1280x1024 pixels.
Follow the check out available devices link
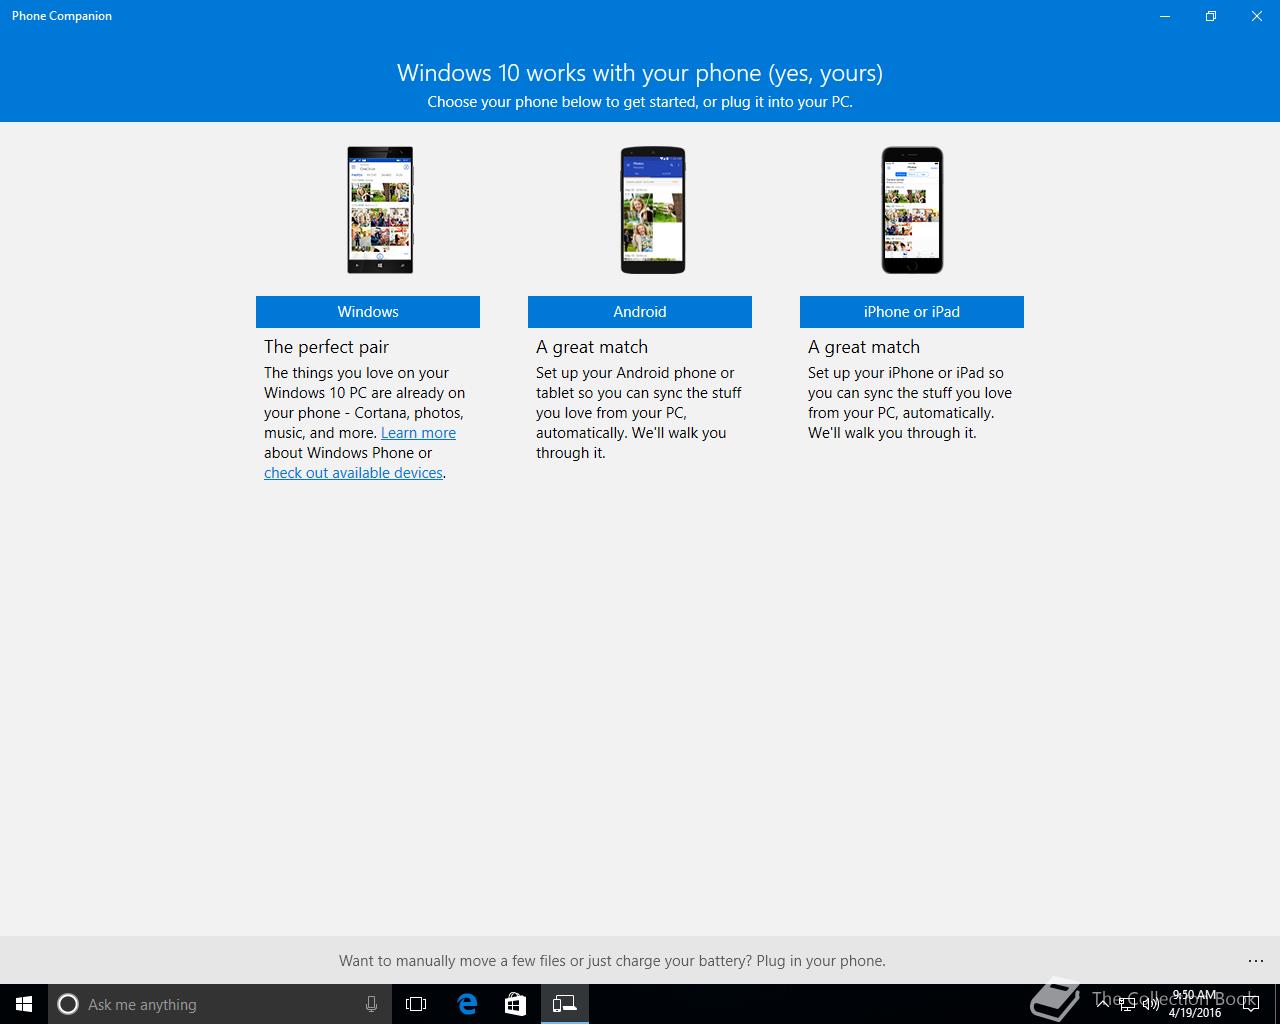(353, 473)
